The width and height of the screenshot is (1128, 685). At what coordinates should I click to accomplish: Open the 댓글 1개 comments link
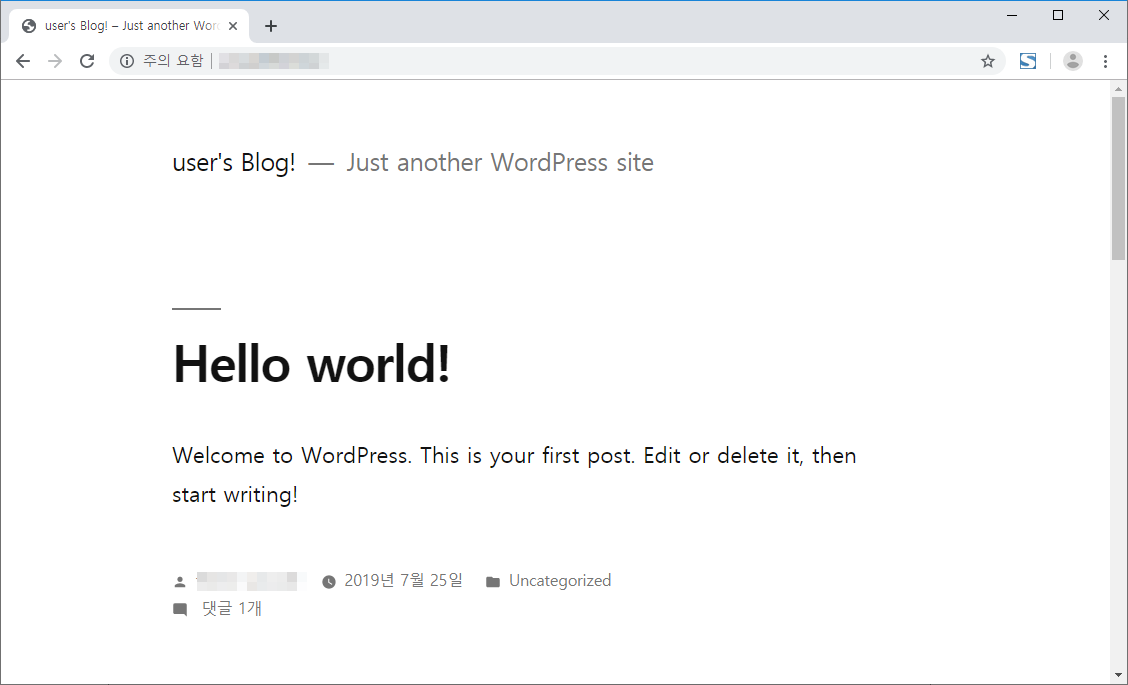click(x=232, y=609)
